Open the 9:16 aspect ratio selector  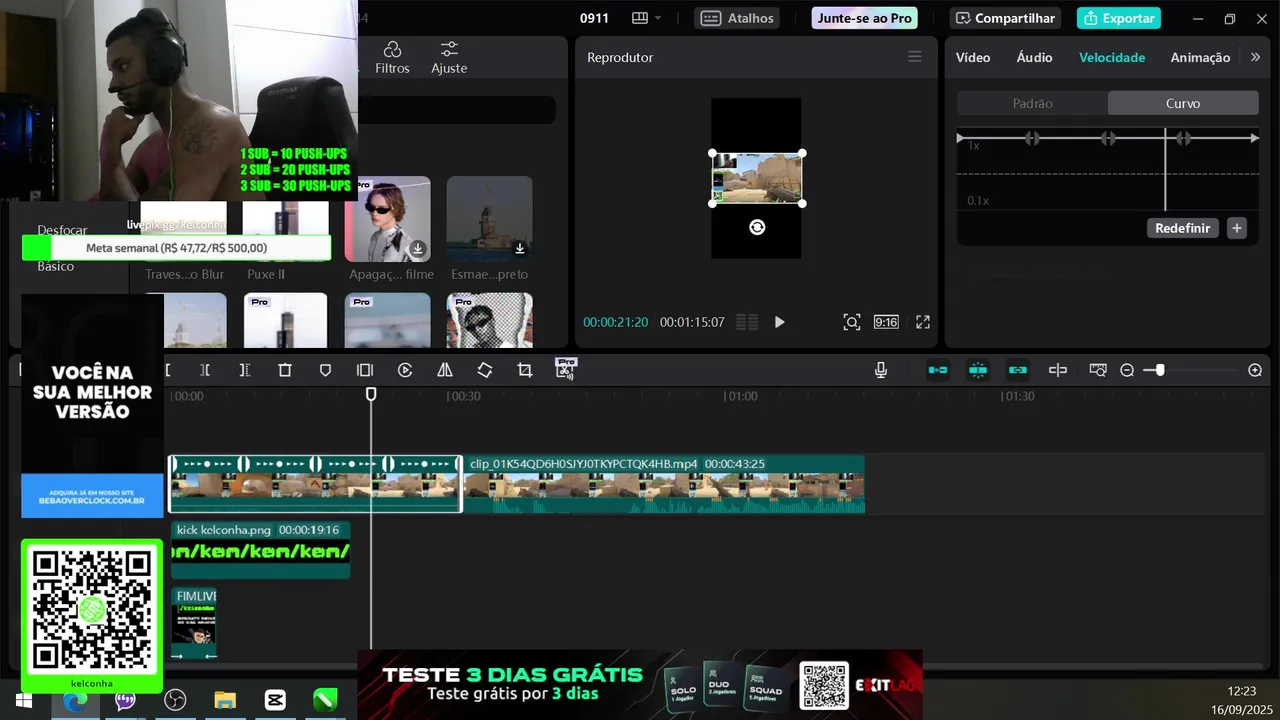coord(886,322)
